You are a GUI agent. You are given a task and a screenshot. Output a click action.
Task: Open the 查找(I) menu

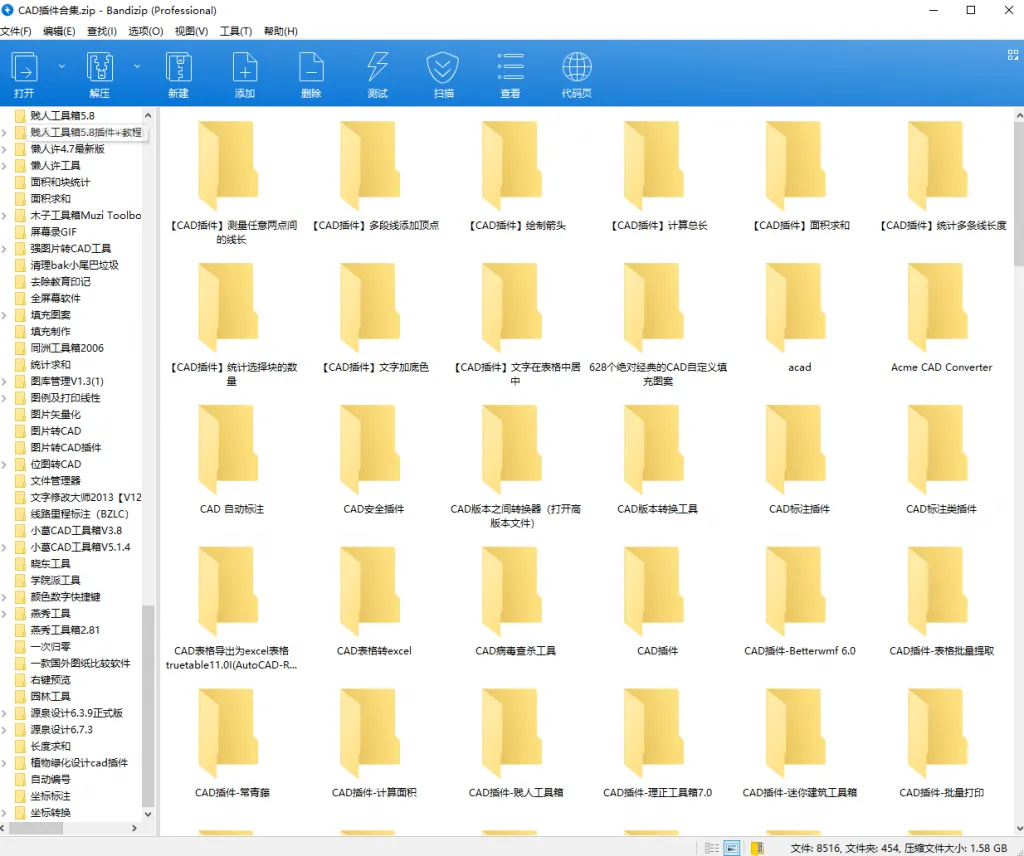click(101, 31)
